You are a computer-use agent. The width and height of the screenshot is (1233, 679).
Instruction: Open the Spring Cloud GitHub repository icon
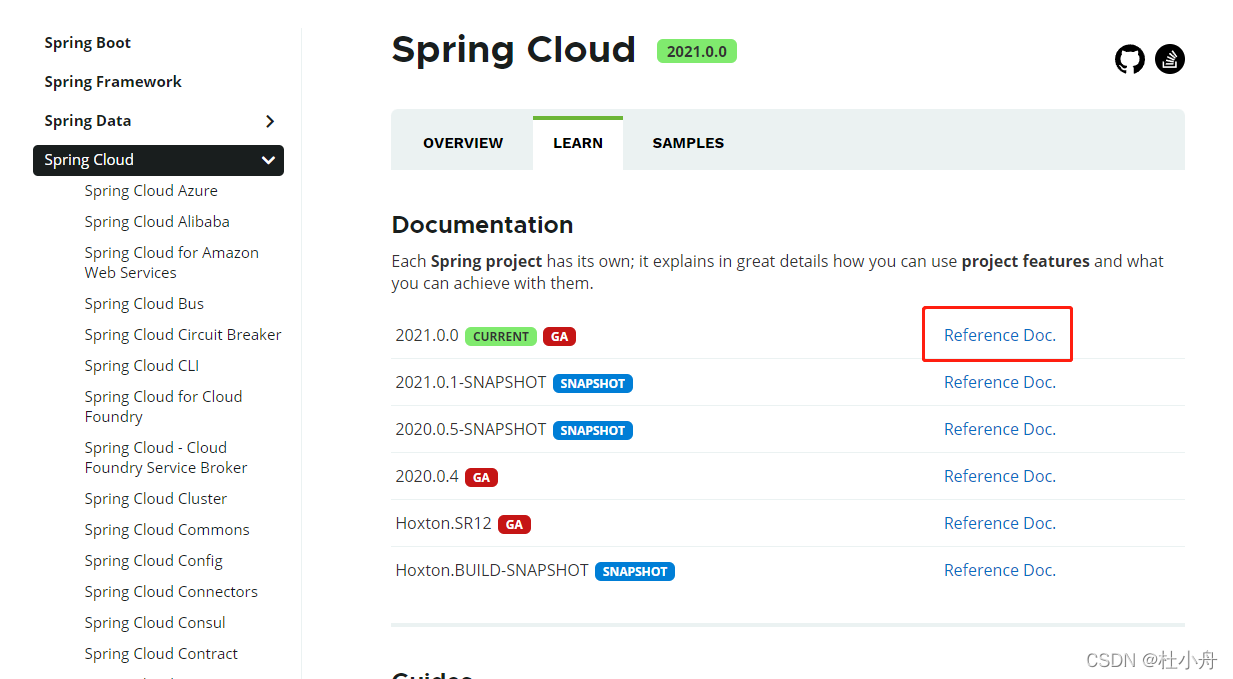[x=1129, y=59]
